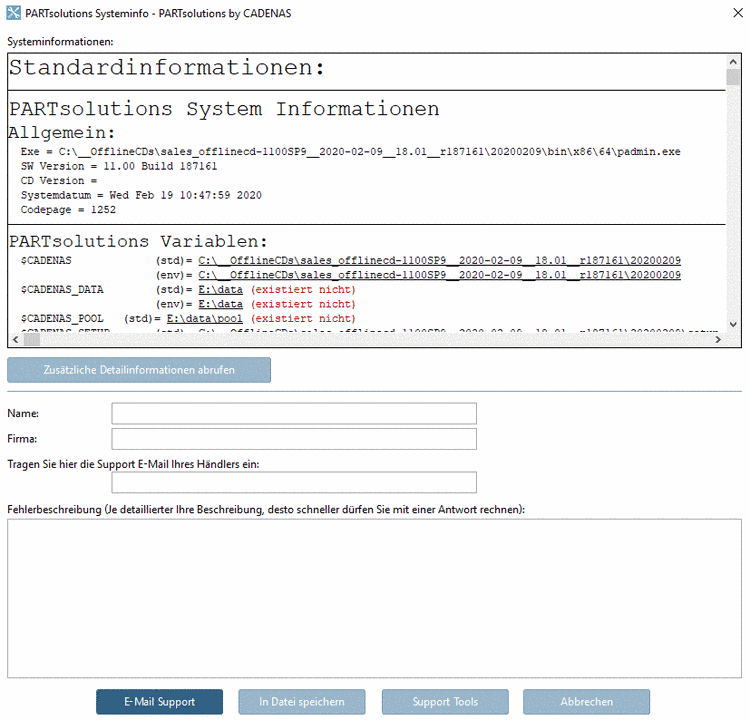750x720 pixels.
Task: Focus the Firma input field
Action: [294, 439]
